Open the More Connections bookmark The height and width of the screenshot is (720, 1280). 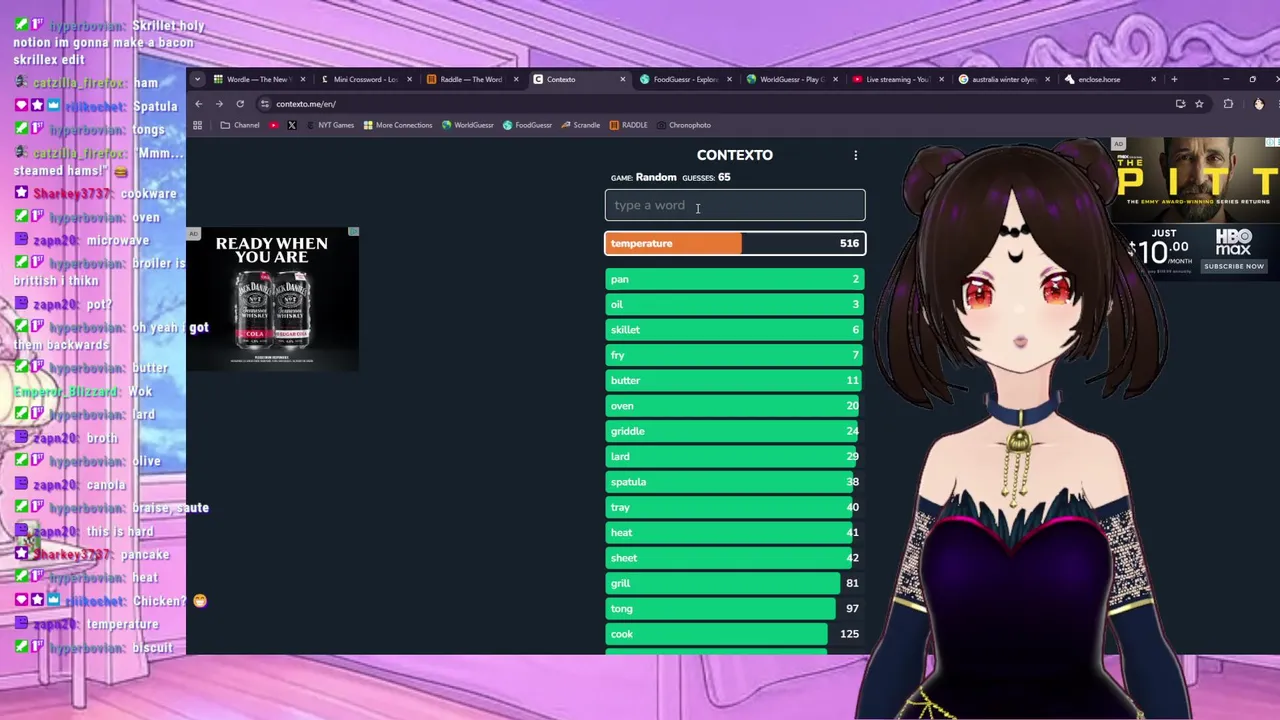coord(398,125)
